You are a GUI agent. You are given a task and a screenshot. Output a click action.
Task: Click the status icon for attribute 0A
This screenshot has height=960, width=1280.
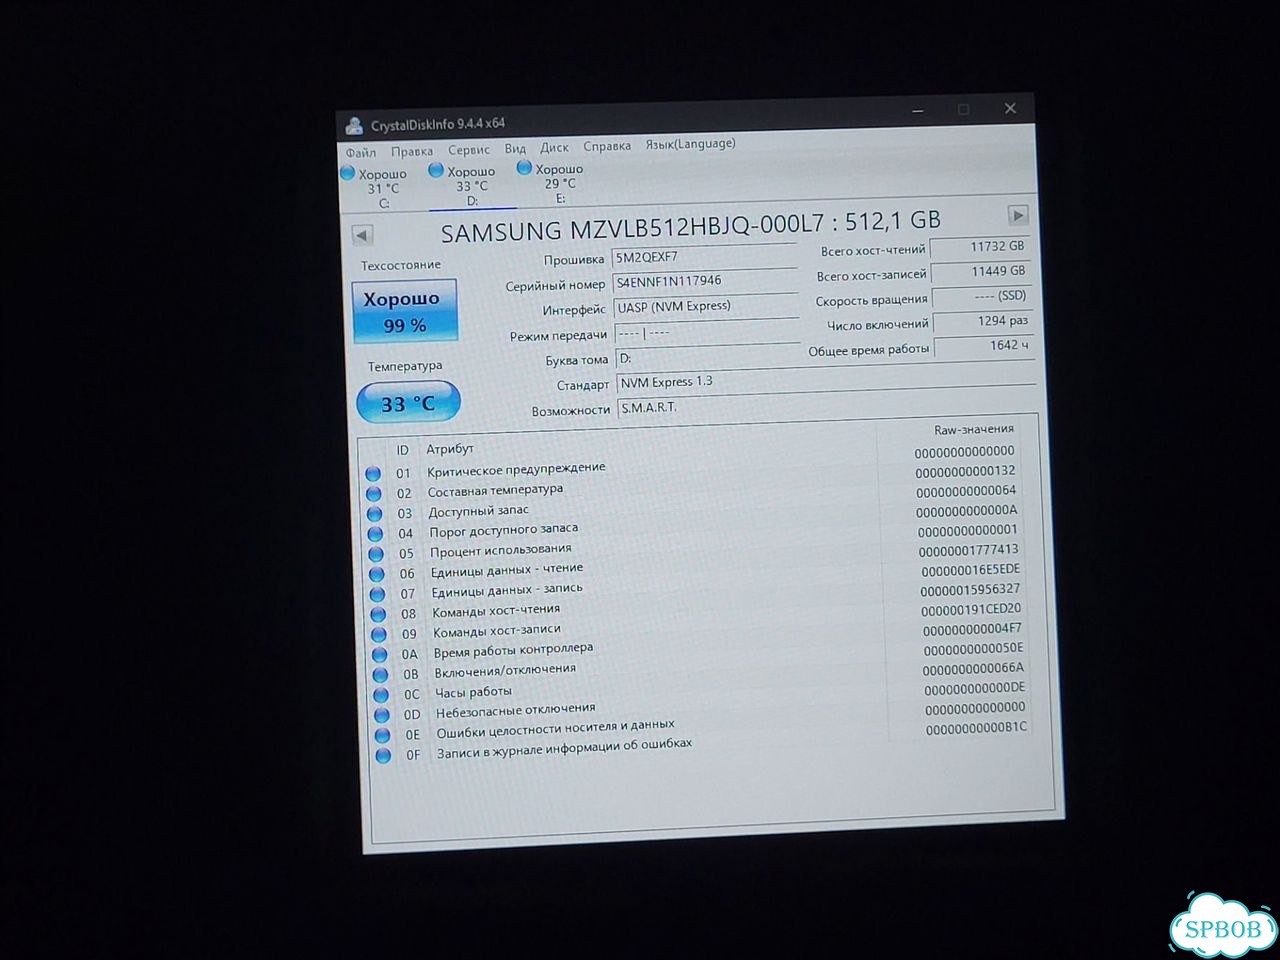click(380, 655)
